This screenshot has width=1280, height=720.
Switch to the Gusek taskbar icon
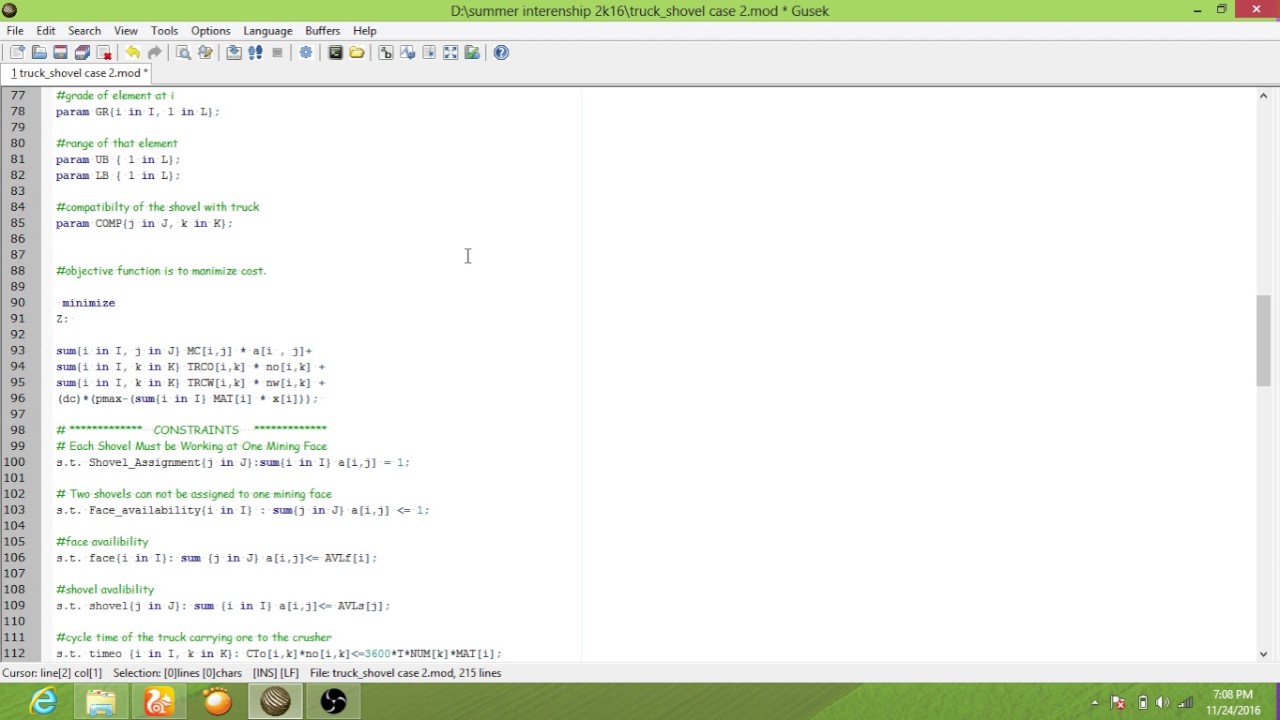click(x=275, y=702)
